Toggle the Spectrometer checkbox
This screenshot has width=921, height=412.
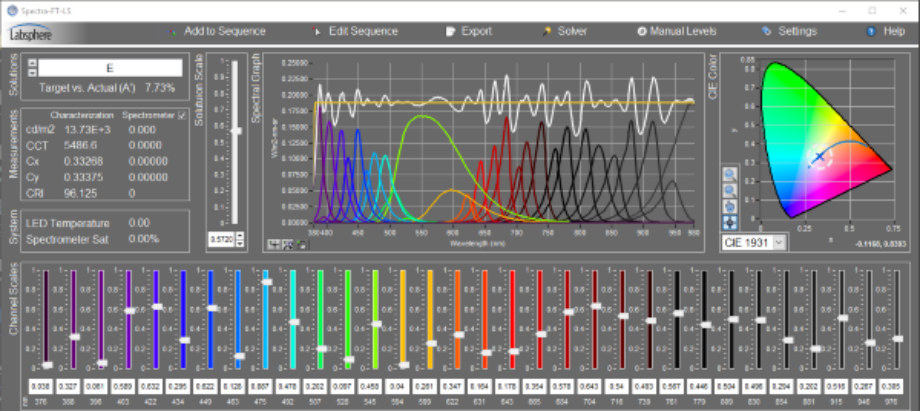[x=181, y=116]
